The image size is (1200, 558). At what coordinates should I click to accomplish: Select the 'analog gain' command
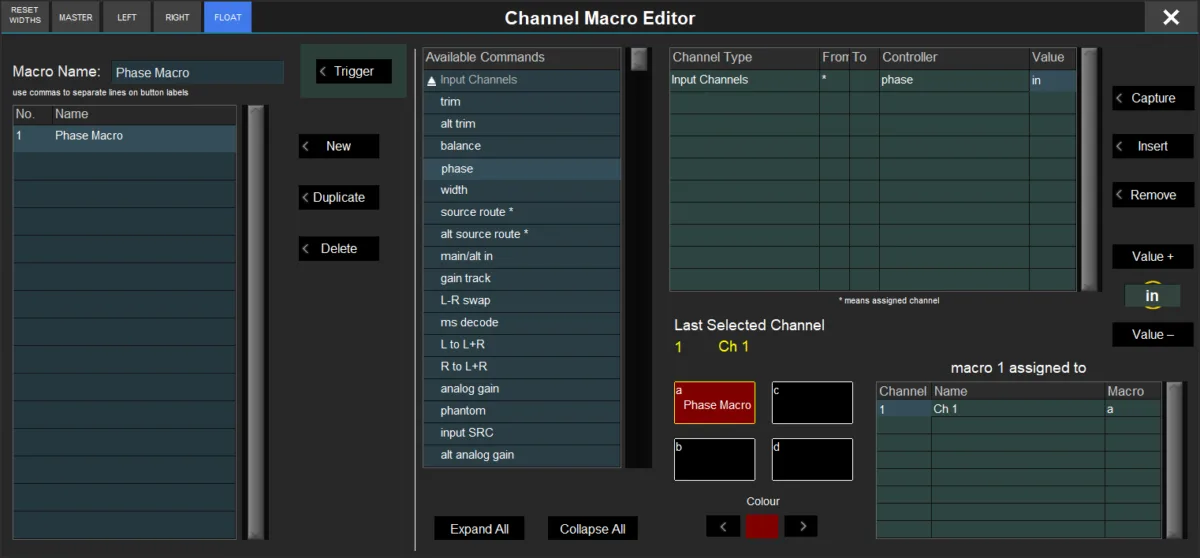521,388
